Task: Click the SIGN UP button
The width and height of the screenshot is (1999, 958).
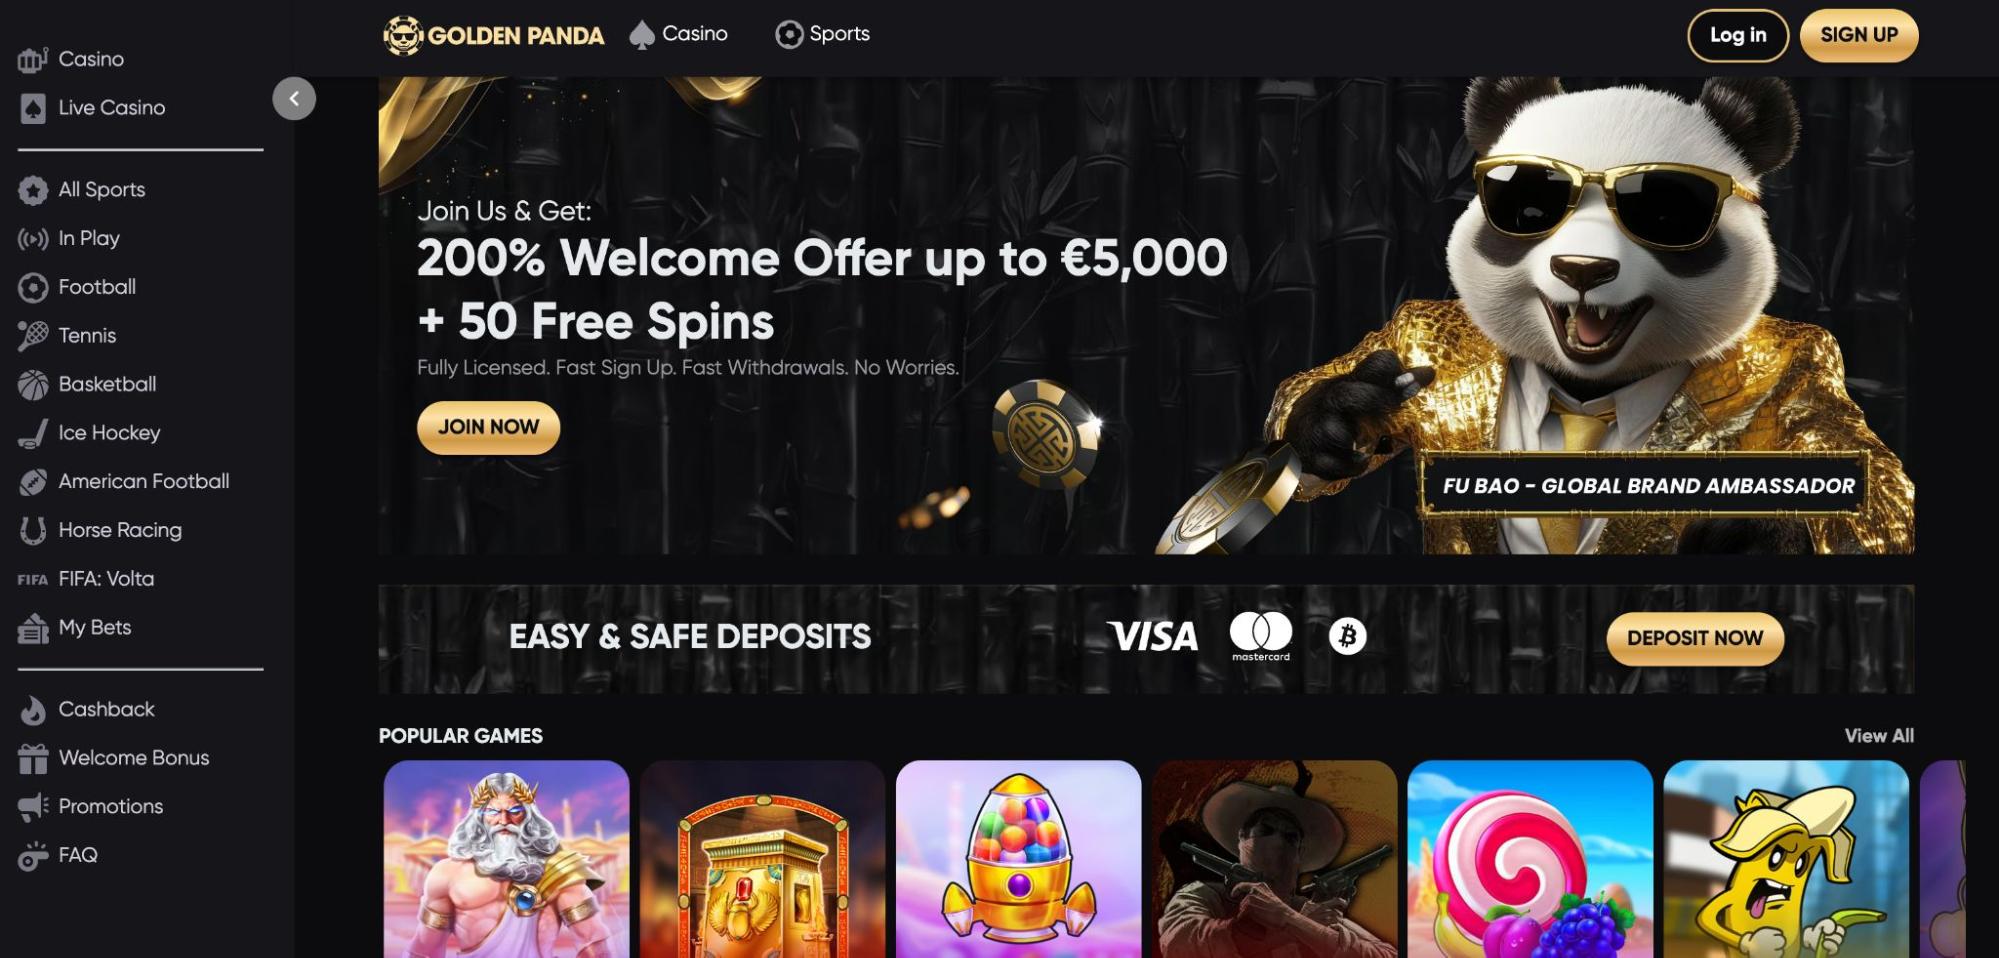Action: tap(1859, 35)
